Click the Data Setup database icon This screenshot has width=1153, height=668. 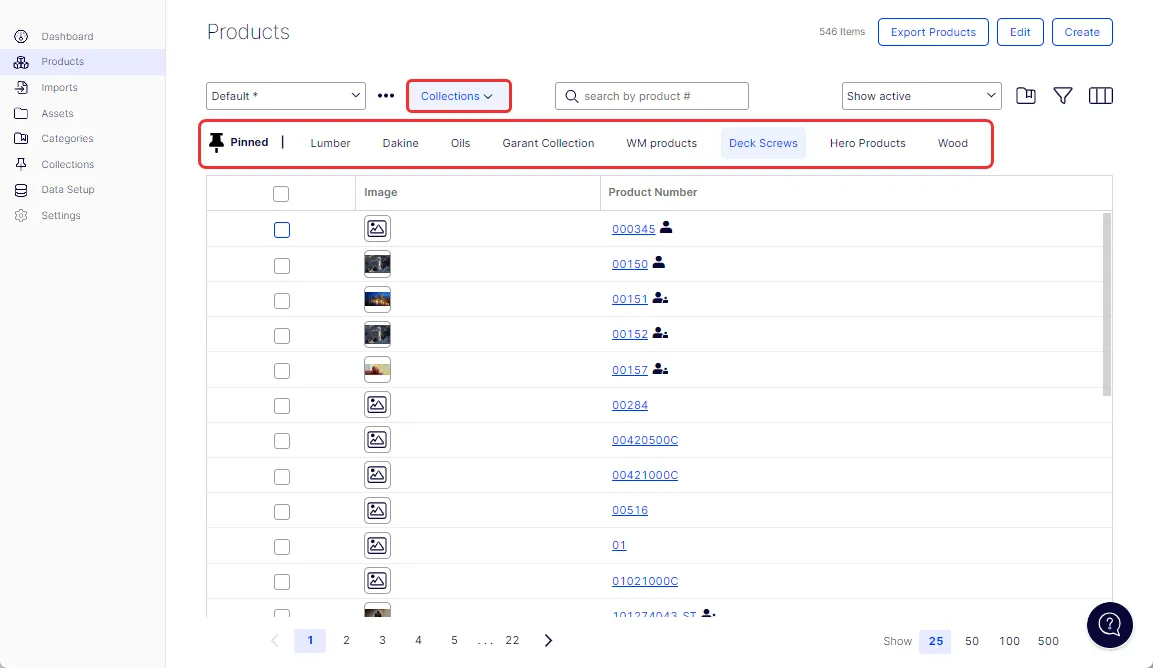(x=21, y=190)
